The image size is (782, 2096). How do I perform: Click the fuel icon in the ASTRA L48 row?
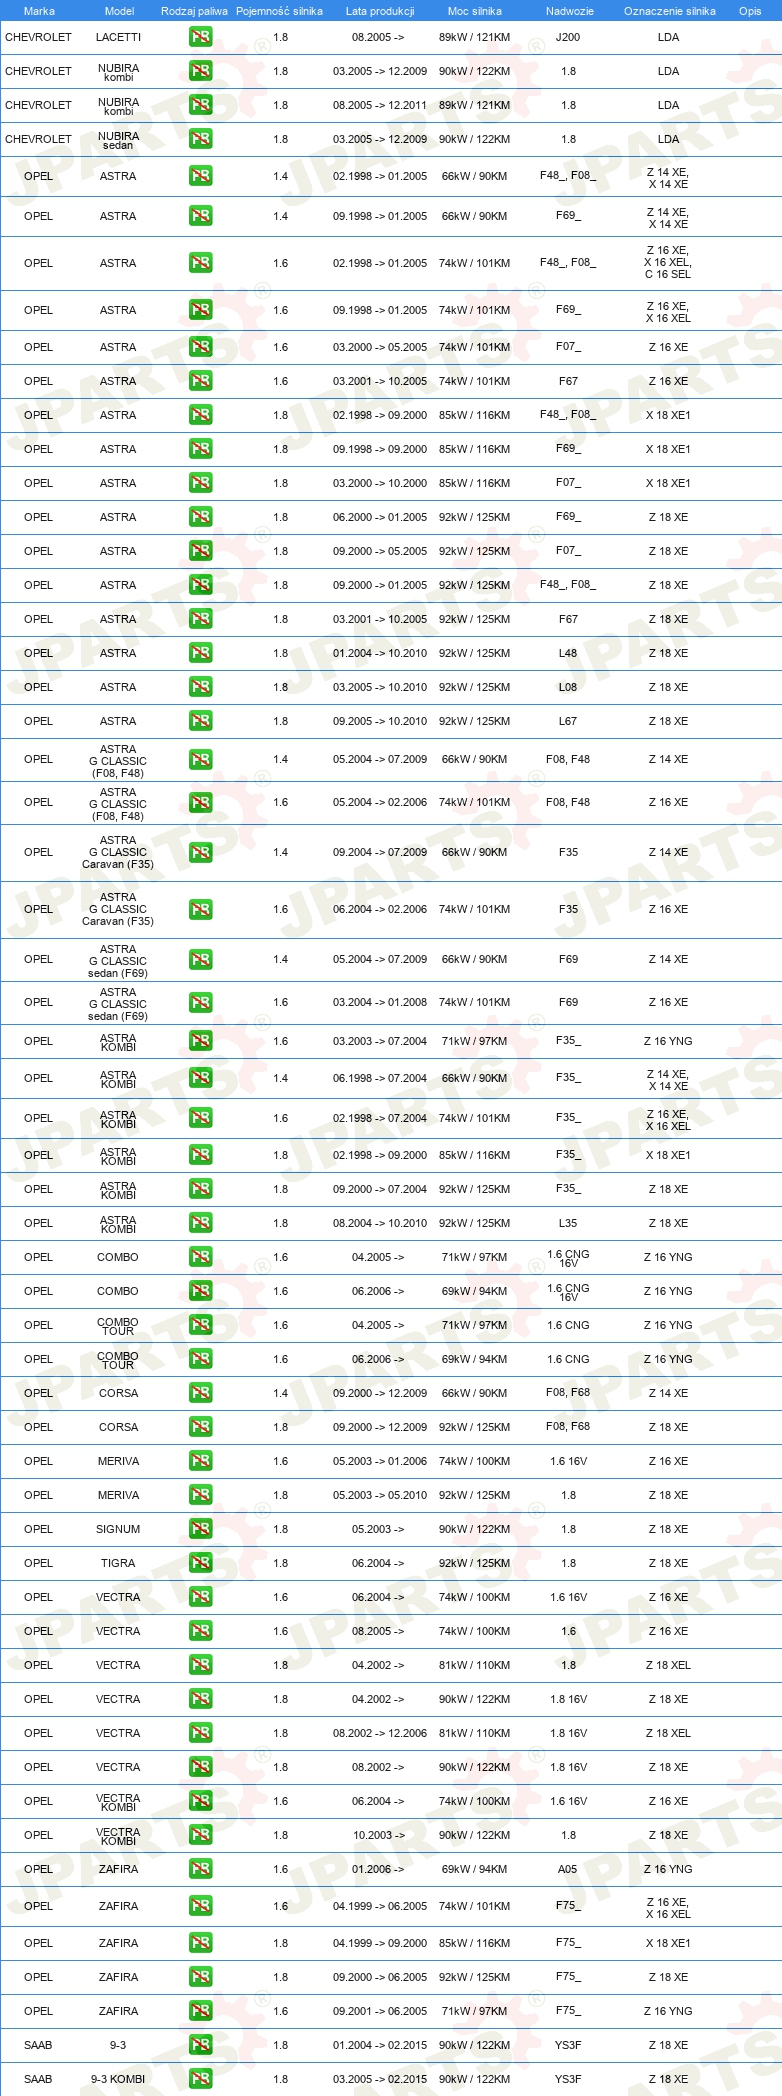coord(200,653)
